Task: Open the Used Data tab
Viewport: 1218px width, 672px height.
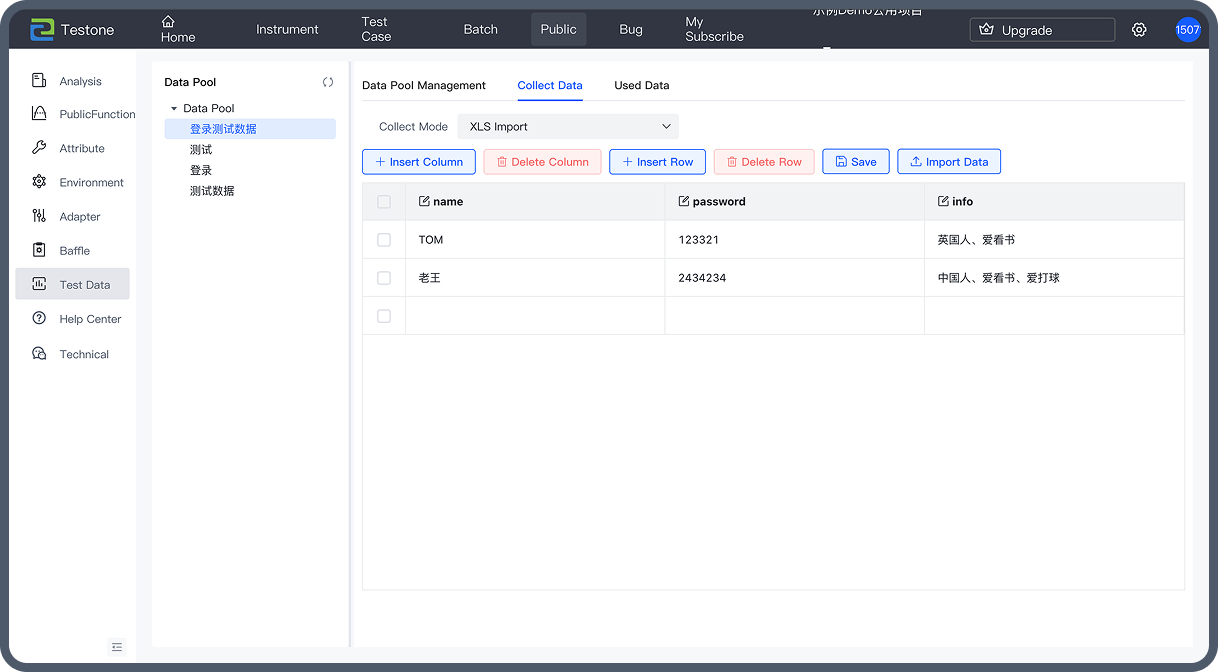Action: pos(641,85)
